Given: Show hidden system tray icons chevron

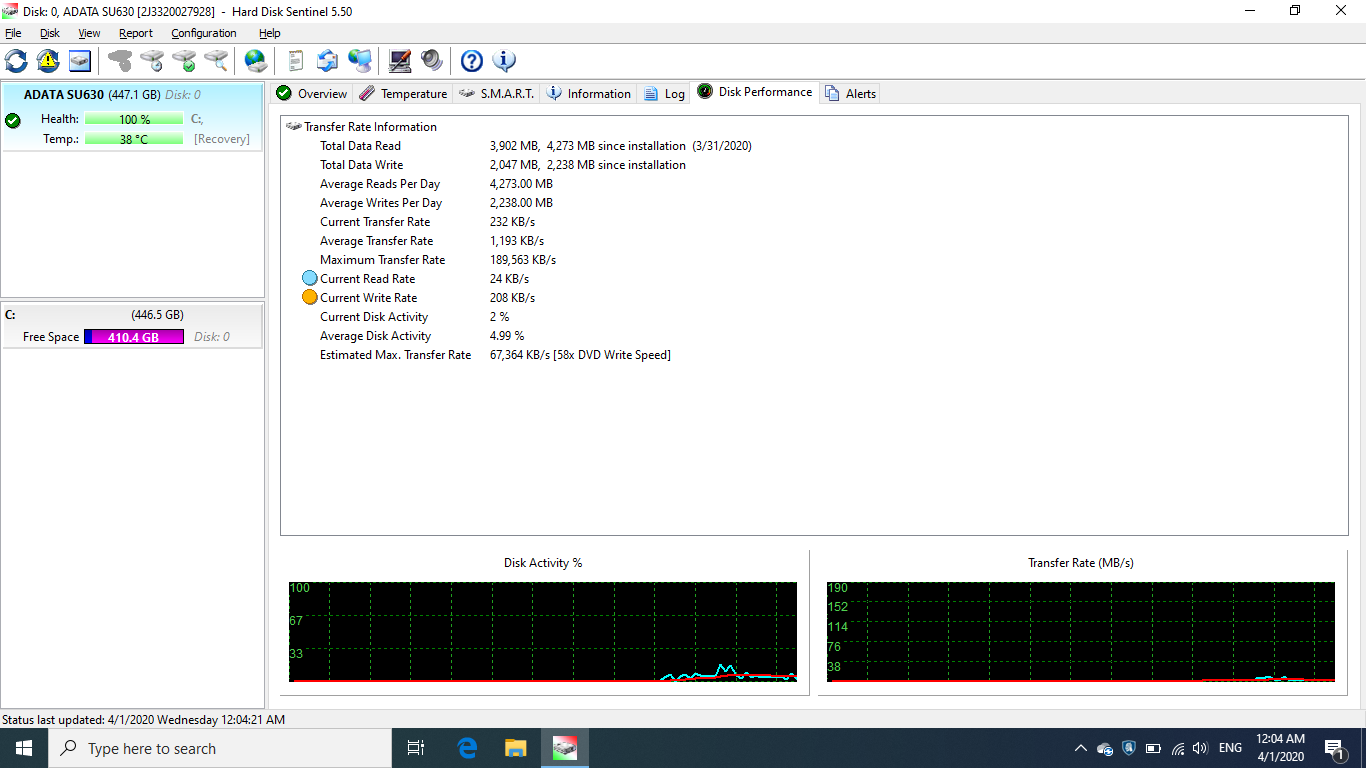Looking at the screenshot, I should click(x=1080, y=748).
